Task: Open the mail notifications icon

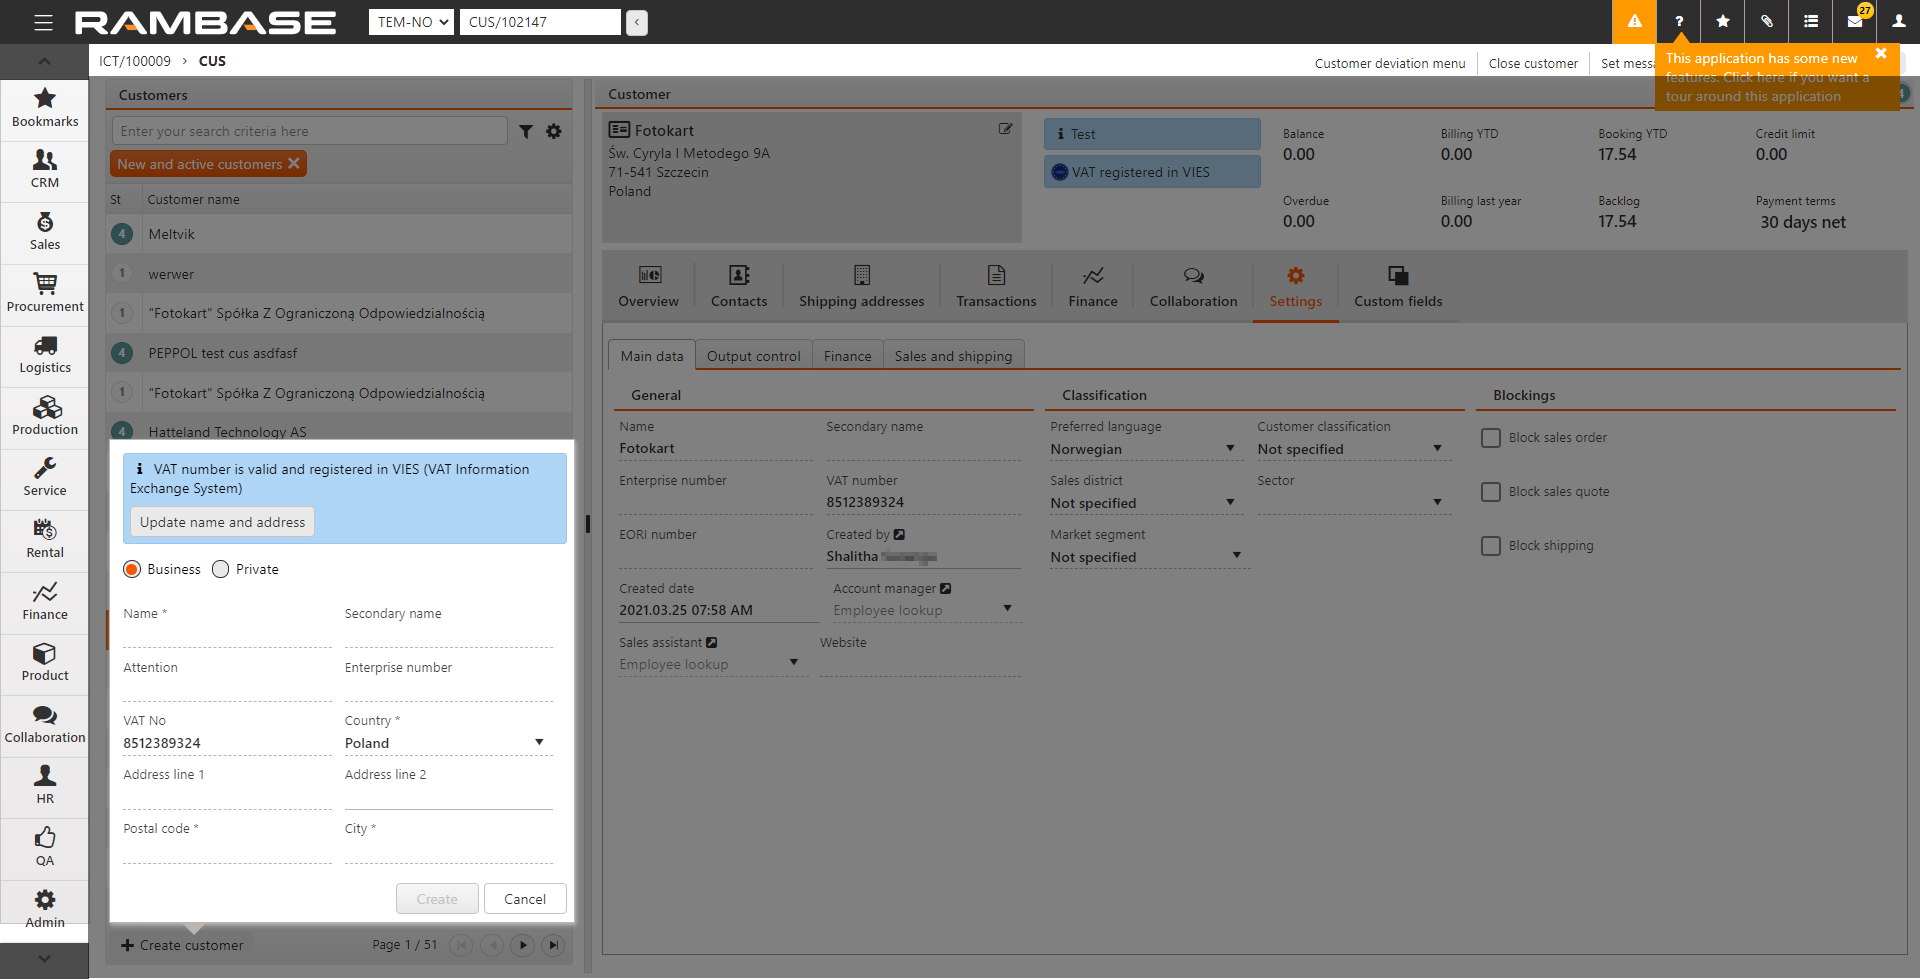Action: 1855,22
